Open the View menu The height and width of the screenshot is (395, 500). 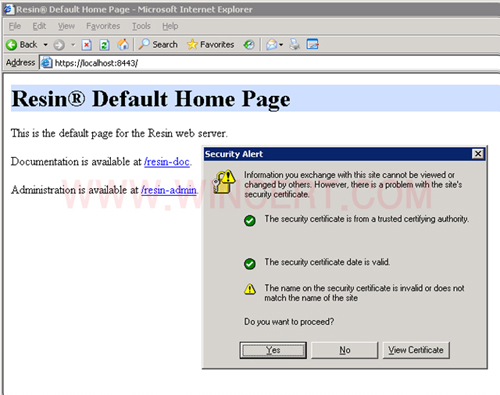tap(66, 26)
